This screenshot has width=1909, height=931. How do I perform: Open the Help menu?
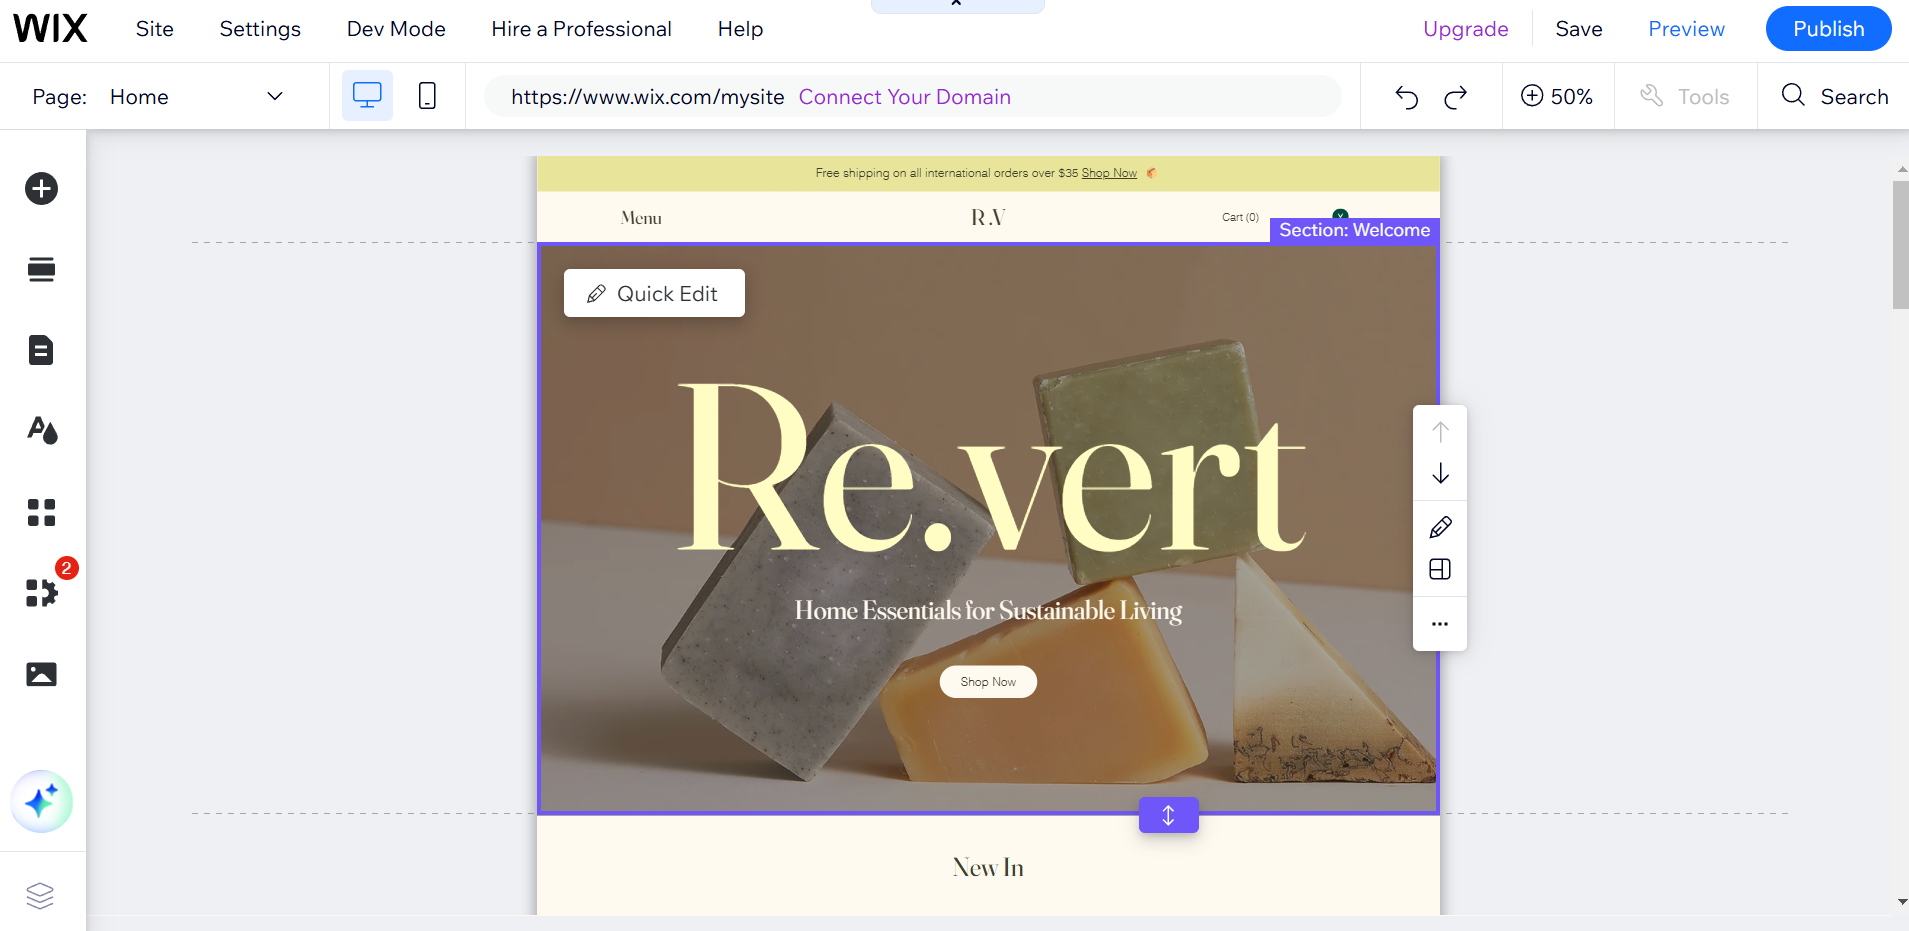pyautogui.click(x=740, y=29)
